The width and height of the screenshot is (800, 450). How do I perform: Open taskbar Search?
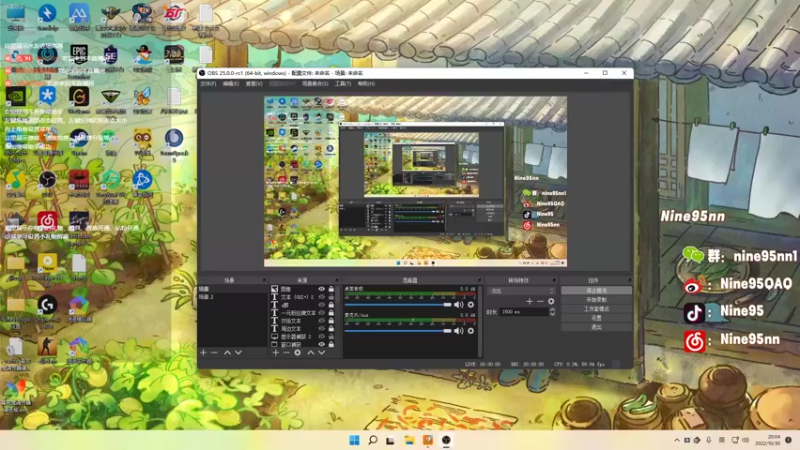(x=372, y=440)
